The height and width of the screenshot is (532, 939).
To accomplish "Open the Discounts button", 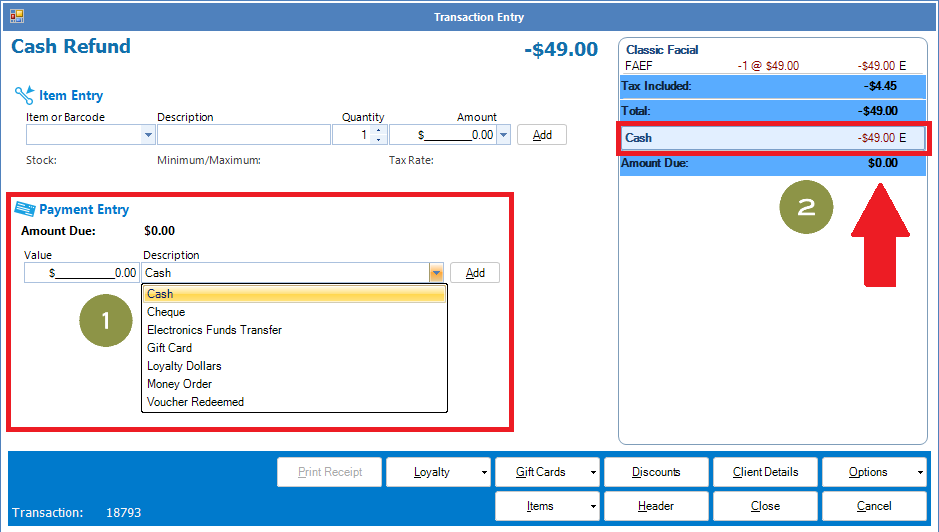I will [656, 472].
